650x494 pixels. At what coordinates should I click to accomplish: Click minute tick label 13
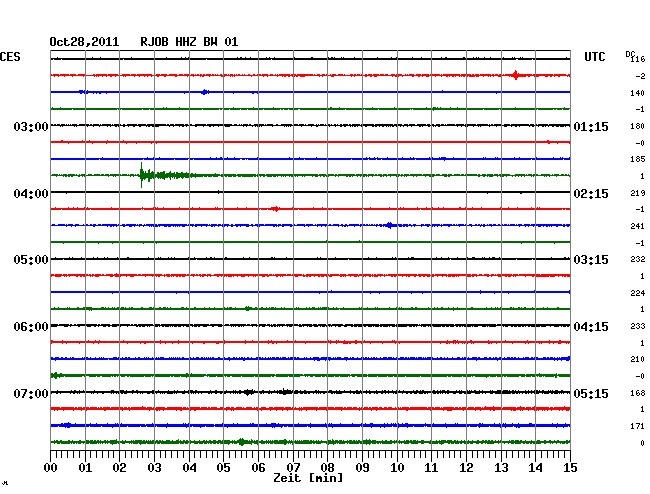click(501, 468)
